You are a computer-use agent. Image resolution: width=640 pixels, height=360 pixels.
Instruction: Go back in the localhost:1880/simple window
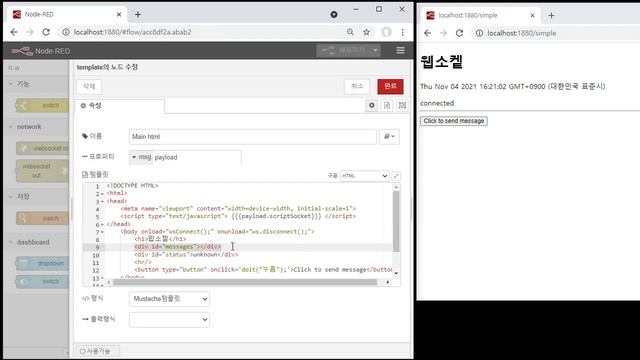(x=427, y=33)
